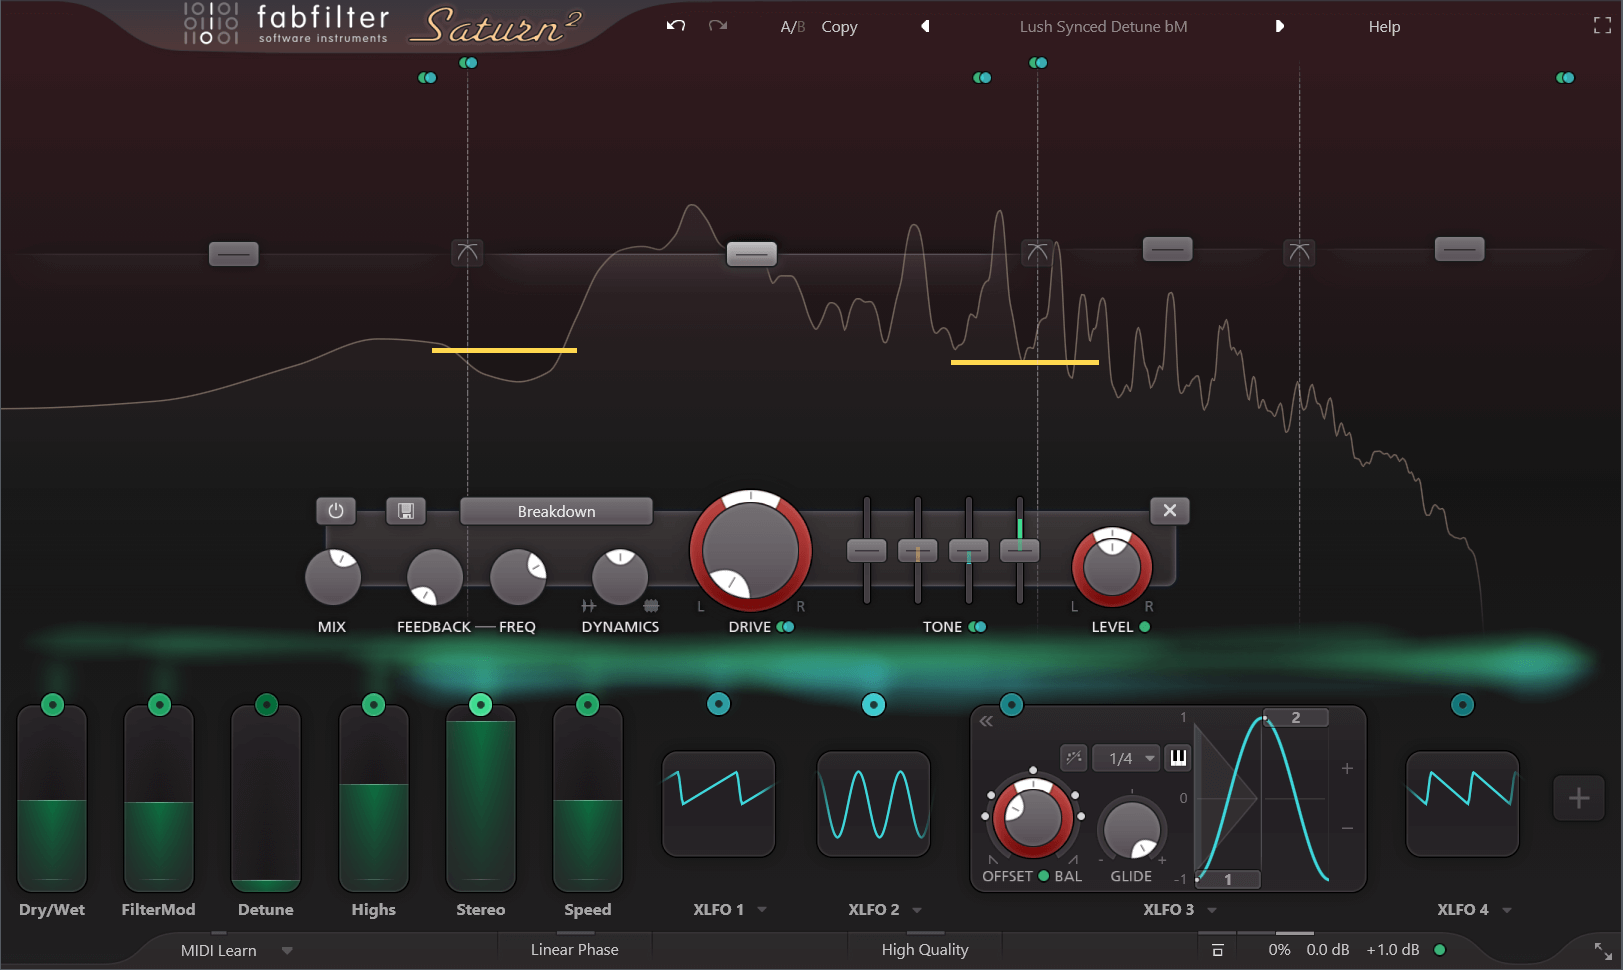The width and height of the screenshot is (1623, 970).
Task: Open the 1/4 sync rate dropdown
Action: tap(1126, 758)
